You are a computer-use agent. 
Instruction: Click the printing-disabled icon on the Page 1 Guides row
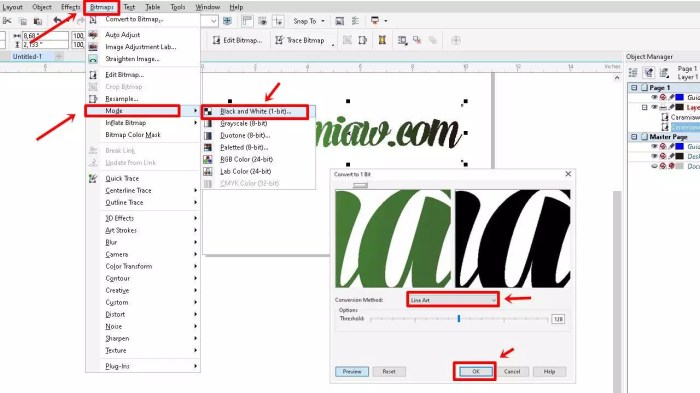(663, 97)
